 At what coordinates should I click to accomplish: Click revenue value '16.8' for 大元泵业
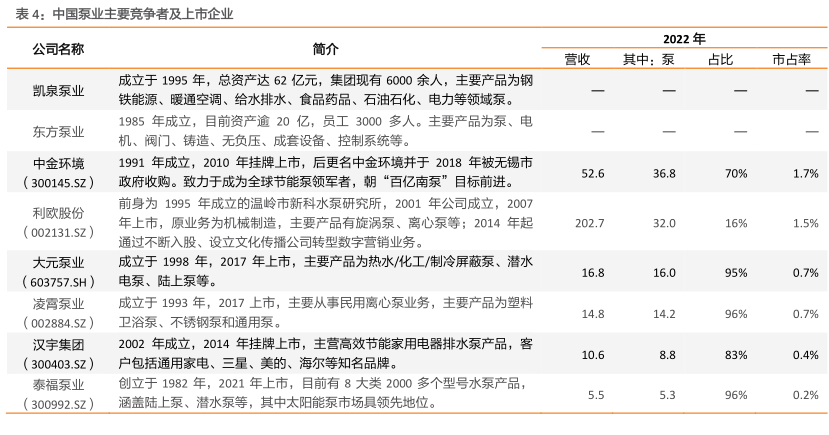(x=593, y=273)
